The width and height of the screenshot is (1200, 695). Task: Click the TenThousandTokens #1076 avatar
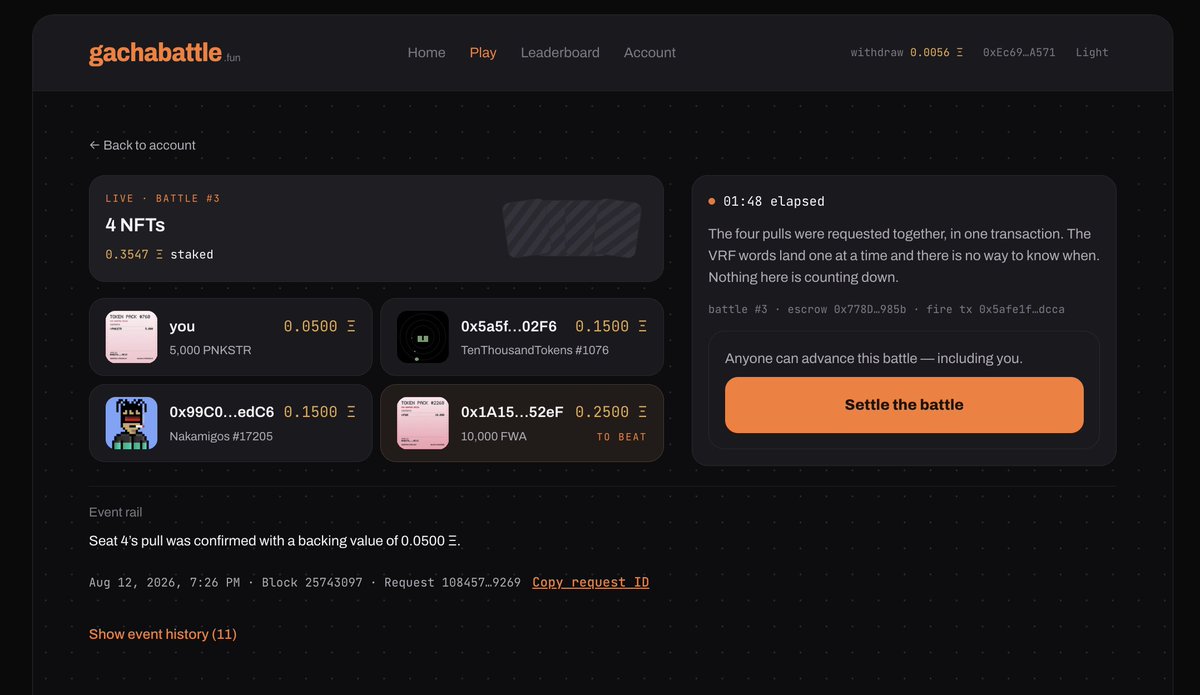(x=422, y=337)
